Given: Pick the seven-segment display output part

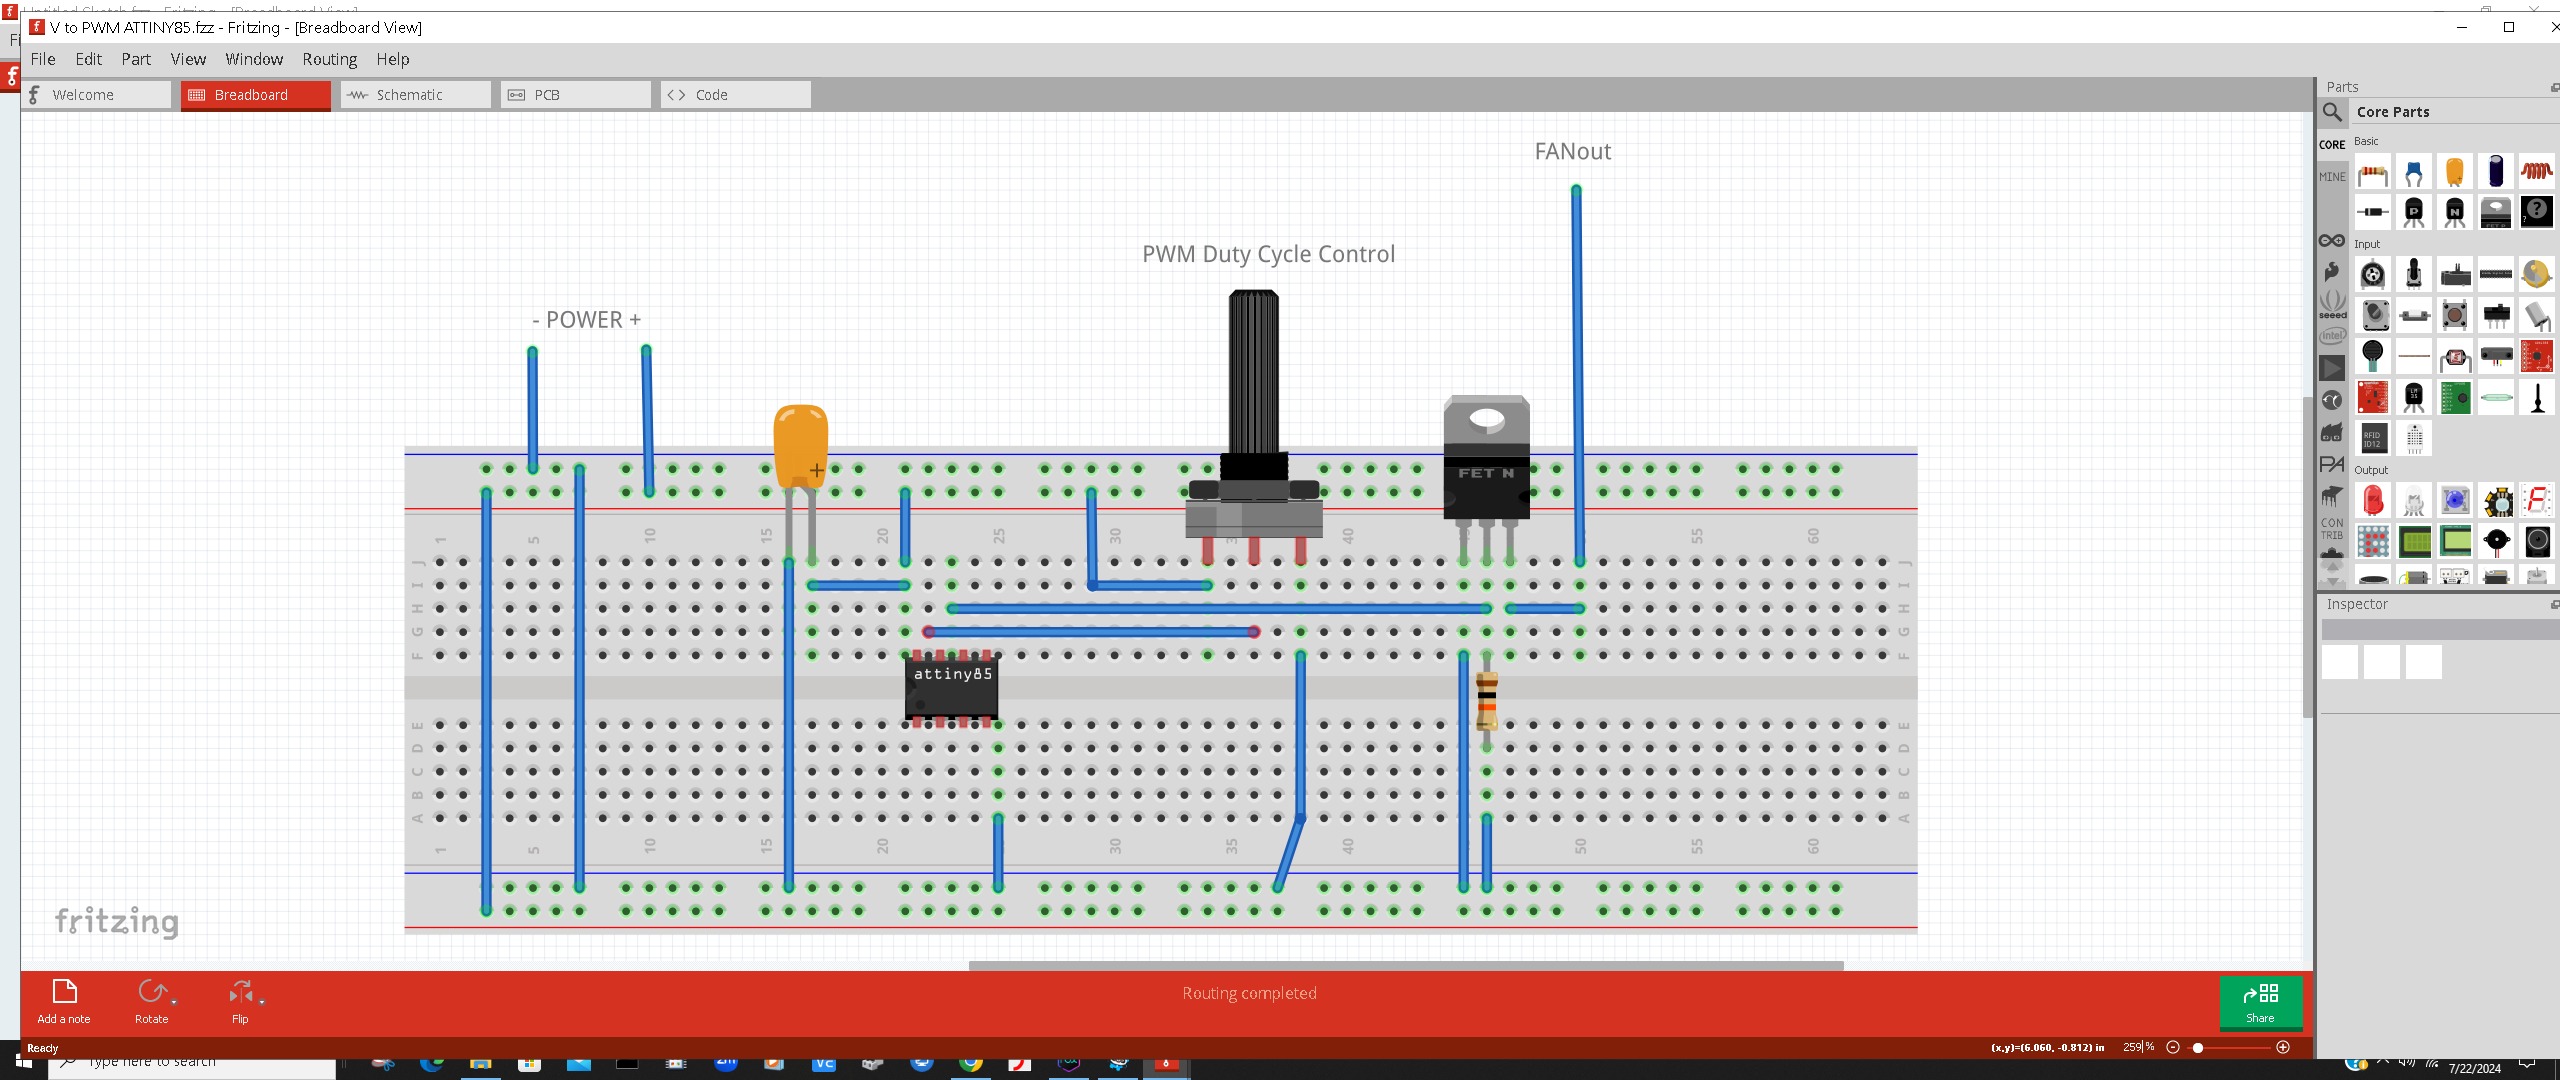Looking at the screenshot, I should [2536, 500].
